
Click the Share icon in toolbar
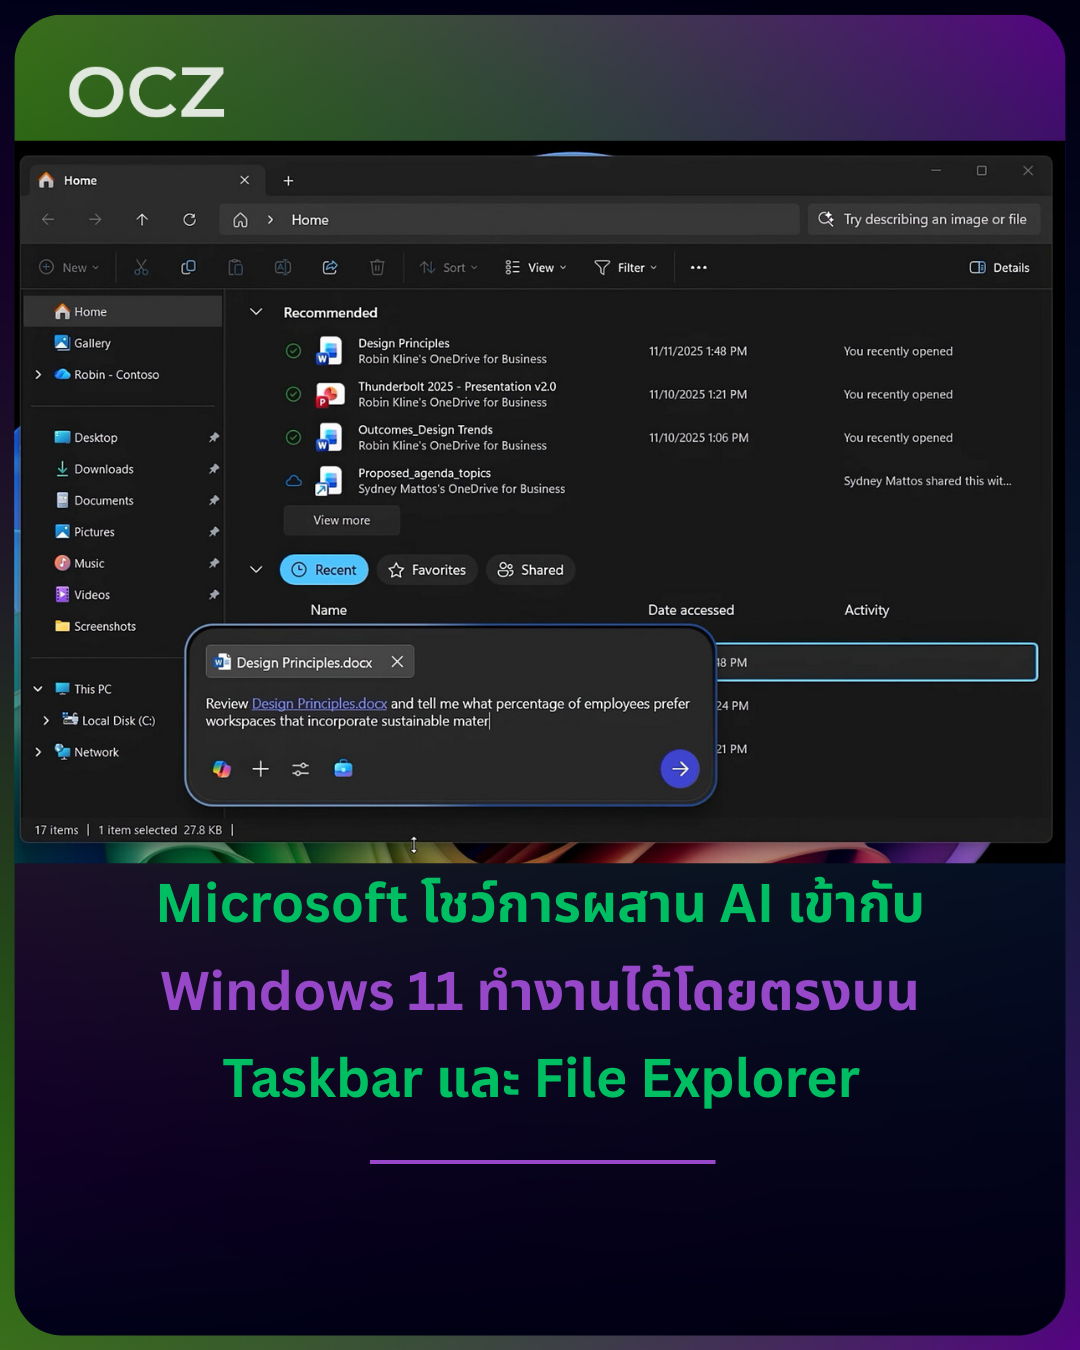[x=330, y=267]
